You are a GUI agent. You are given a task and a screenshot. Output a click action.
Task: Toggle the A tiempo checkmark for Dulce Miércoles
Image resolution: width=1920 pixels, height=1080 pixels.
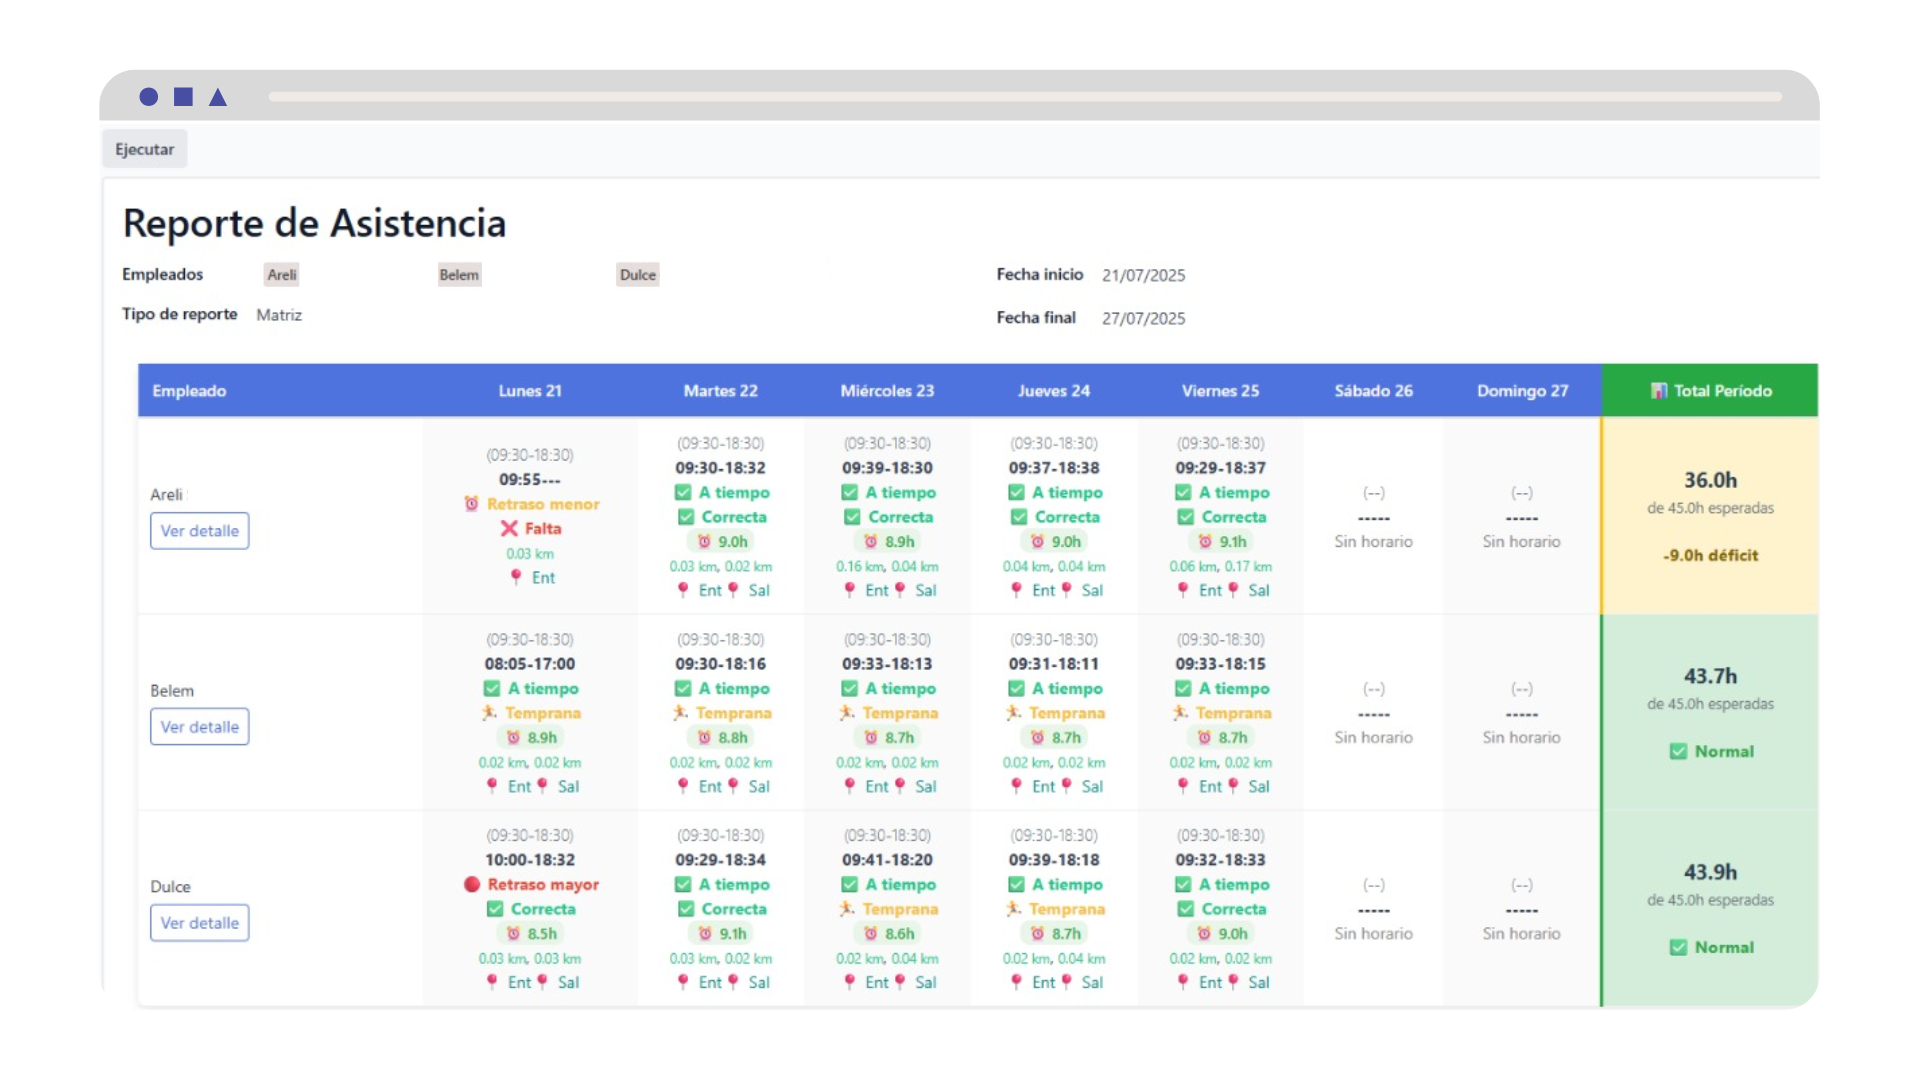pos(851,884)
